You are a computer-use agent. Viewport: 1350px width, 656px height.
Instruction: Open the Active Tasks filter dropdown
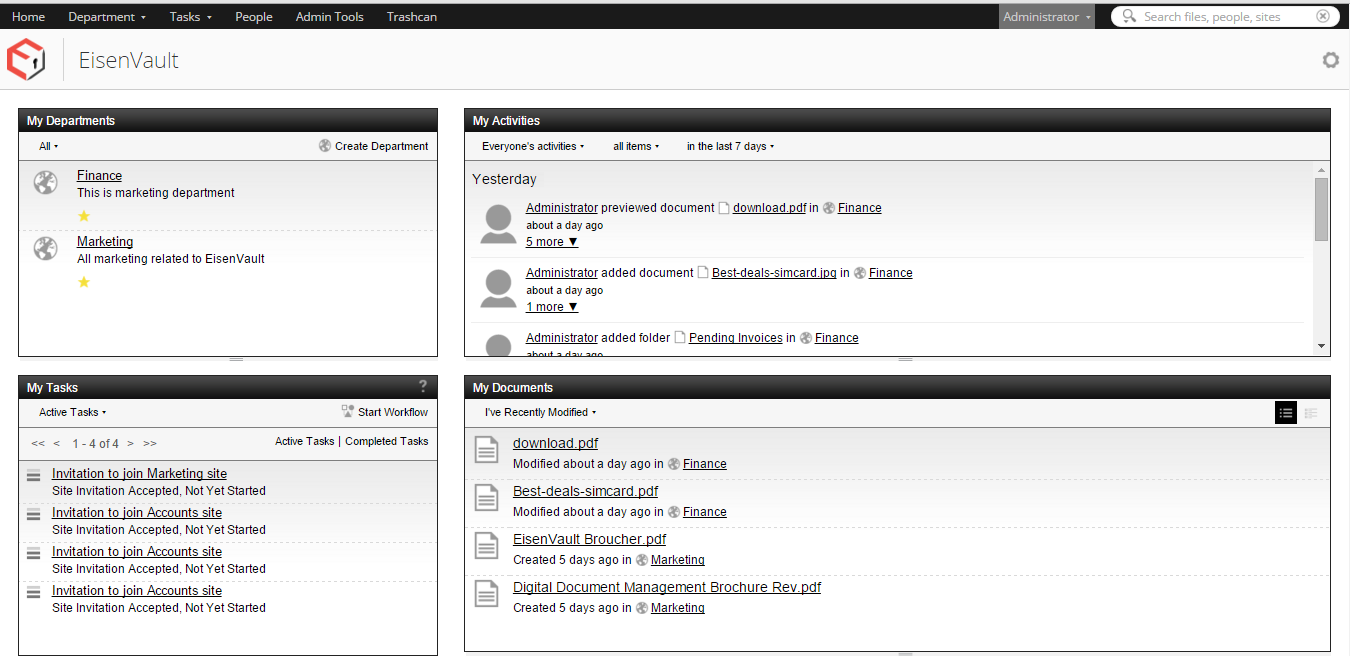pyautogui.click(x=72, y=412)
